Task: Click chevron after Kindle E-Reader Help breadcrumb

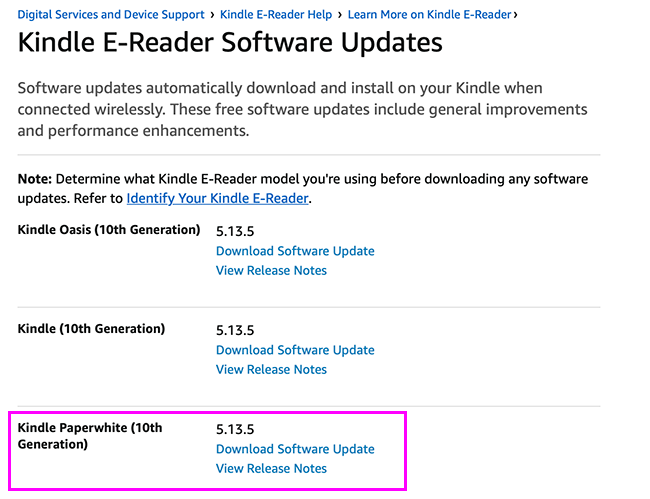Action: click(x=339, y=15)
